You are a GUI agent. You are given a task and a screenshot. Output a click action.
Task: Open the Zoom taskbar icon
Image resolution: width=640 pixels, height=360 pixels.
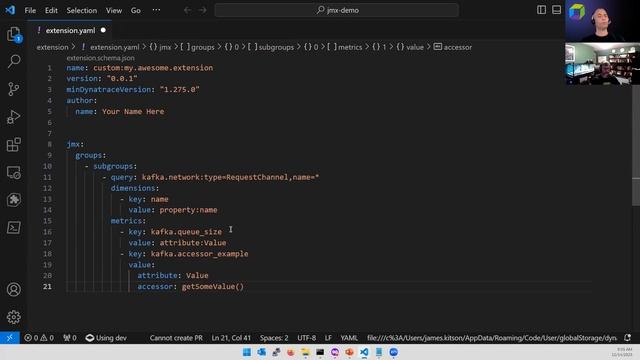pyautogui.click(x=393, y=352)
